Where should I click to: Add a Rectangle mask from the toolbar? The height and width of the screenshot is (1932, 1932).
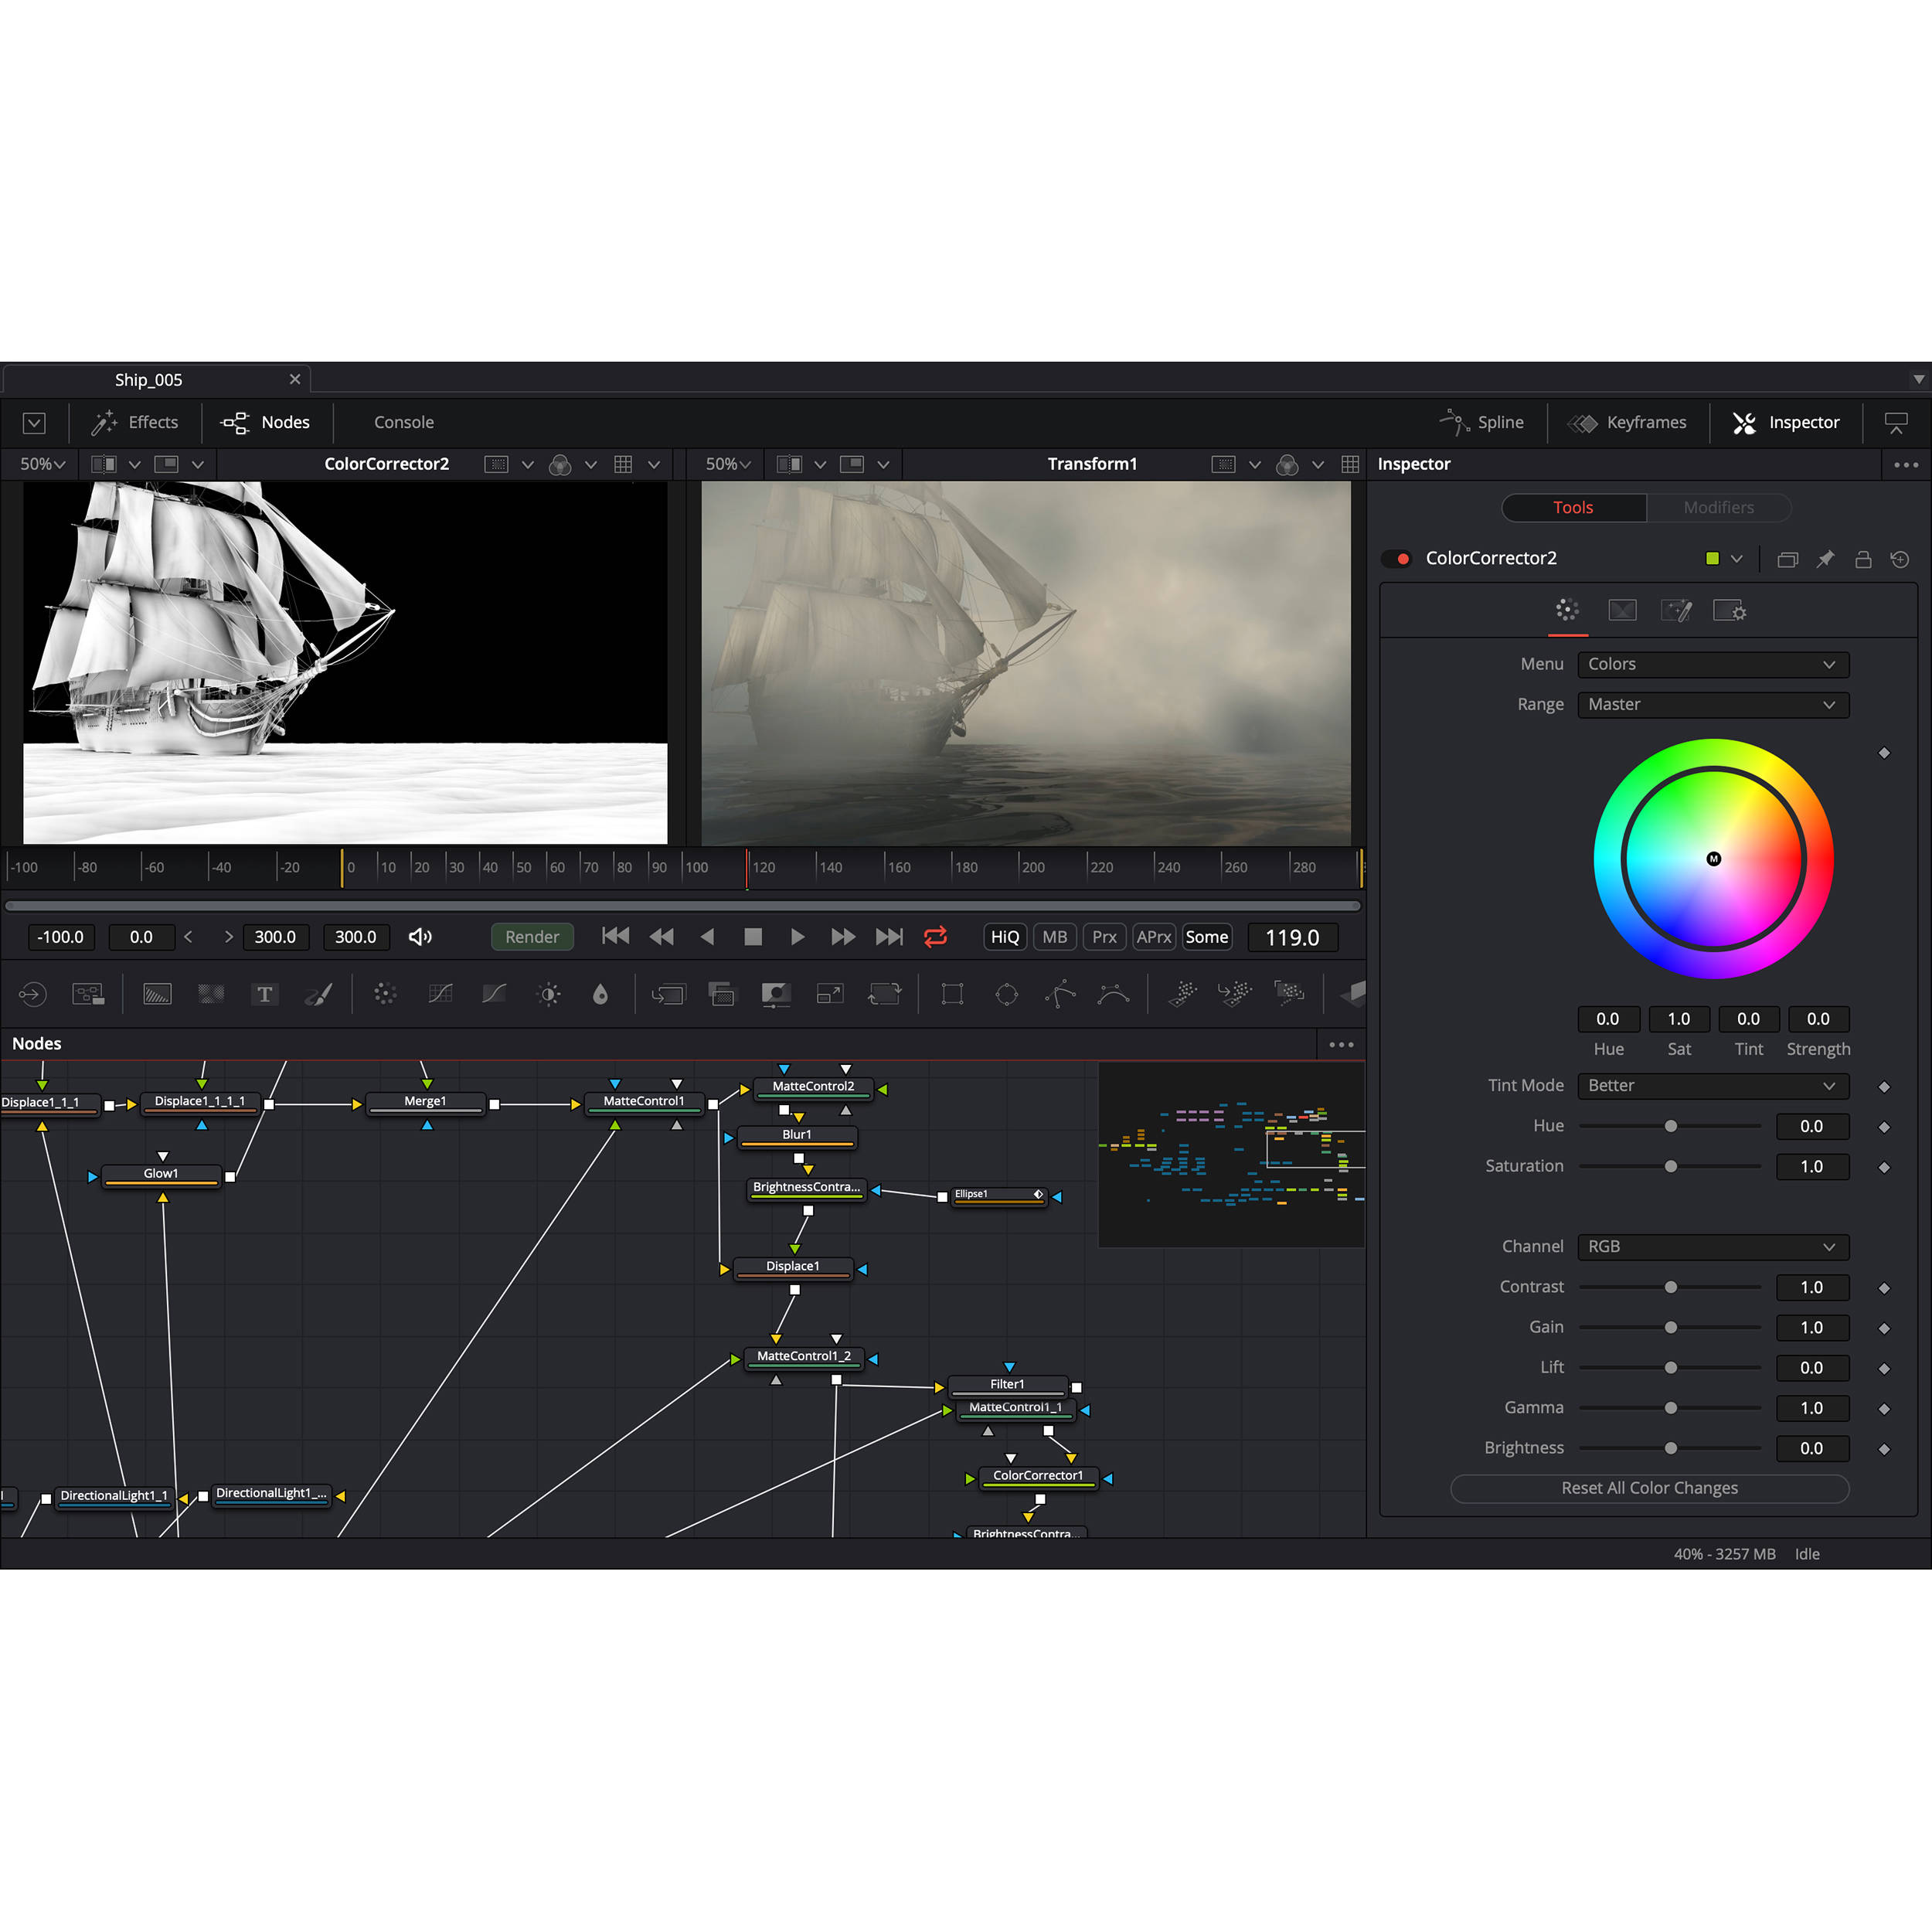(x=951, y=993)
